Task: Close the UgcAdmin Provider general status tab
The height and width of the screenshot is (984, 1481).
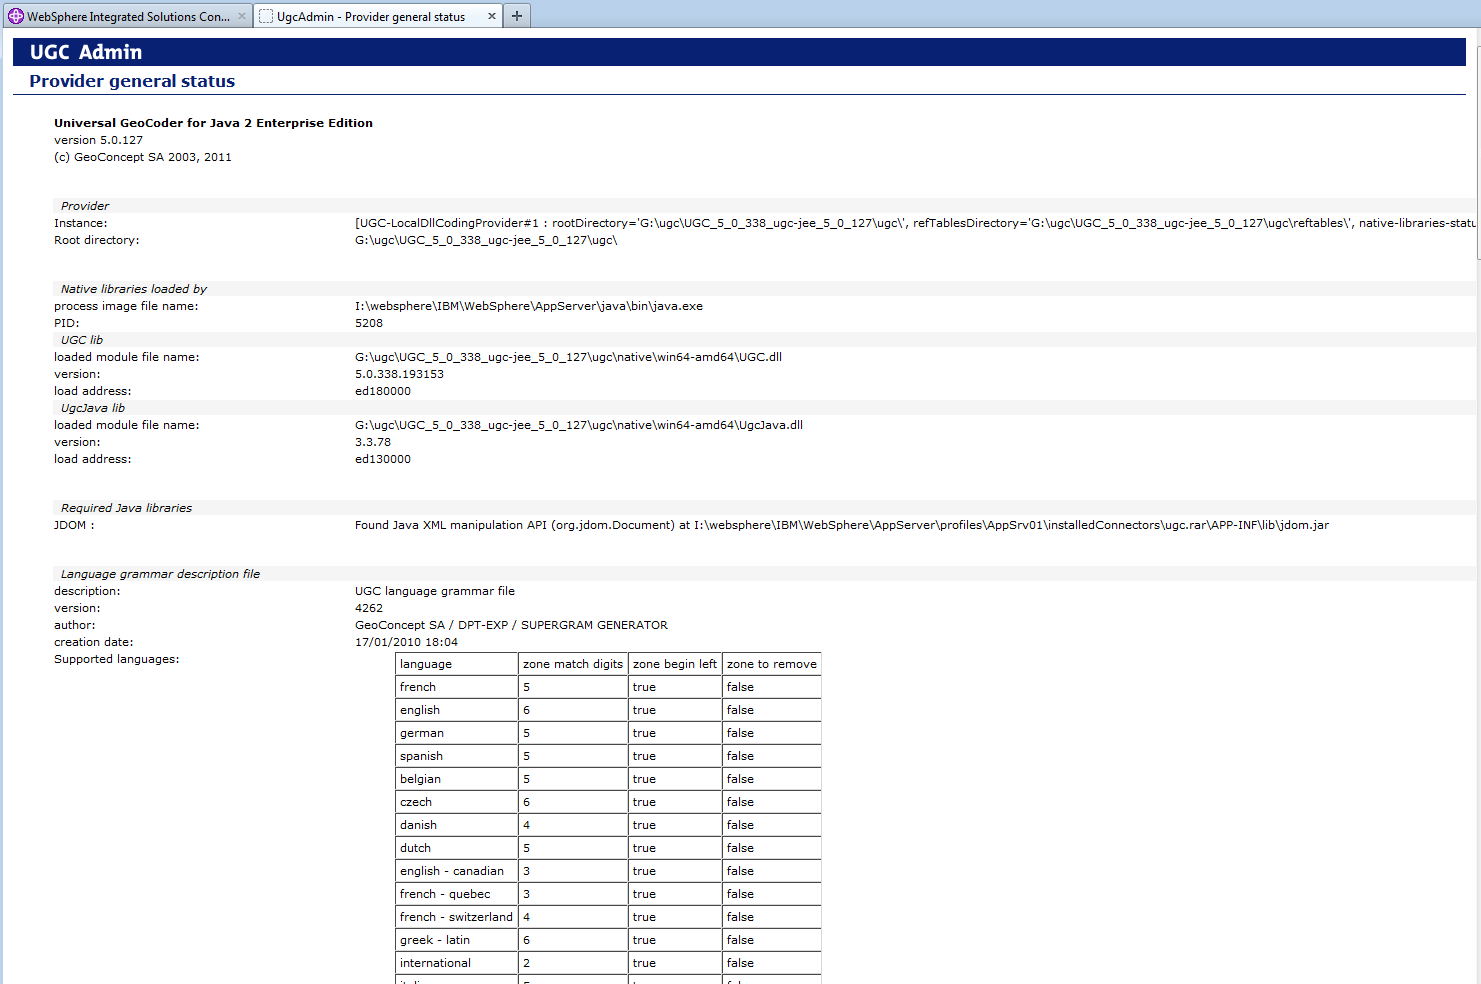Action: click(492, 16)
